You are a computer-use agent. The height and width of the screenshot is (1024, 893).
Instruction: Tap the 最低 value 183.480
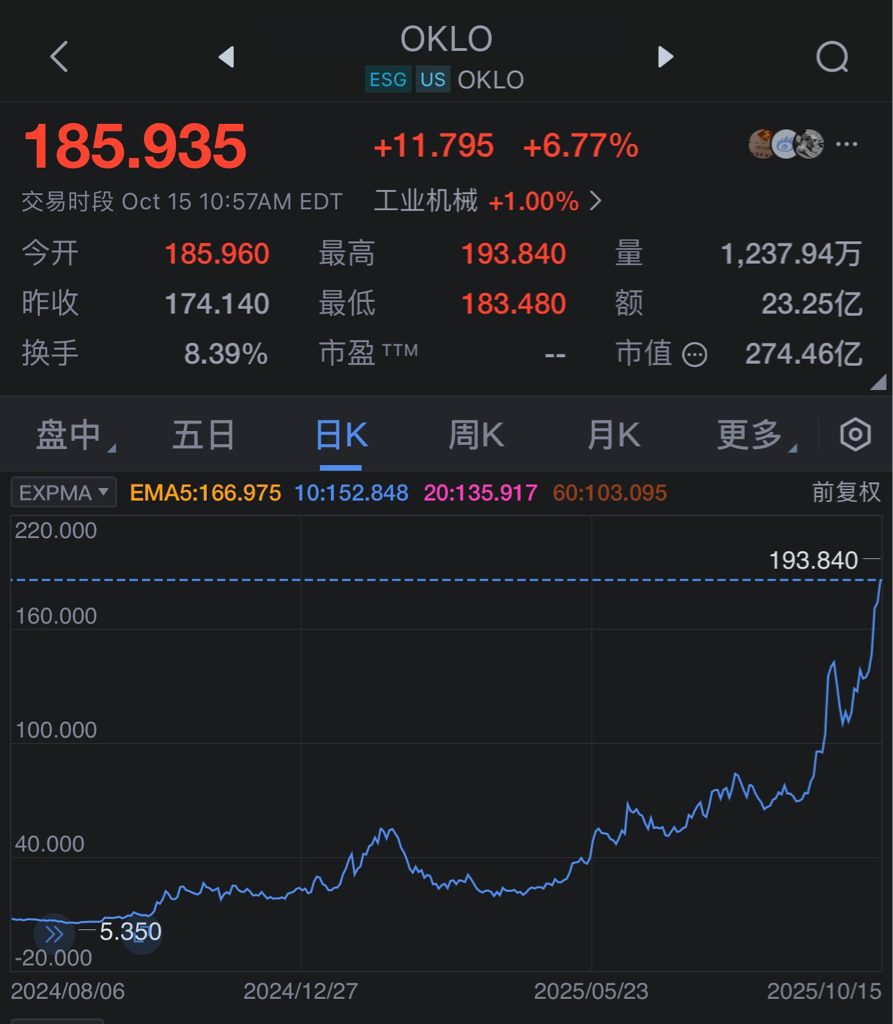[513, 304]
